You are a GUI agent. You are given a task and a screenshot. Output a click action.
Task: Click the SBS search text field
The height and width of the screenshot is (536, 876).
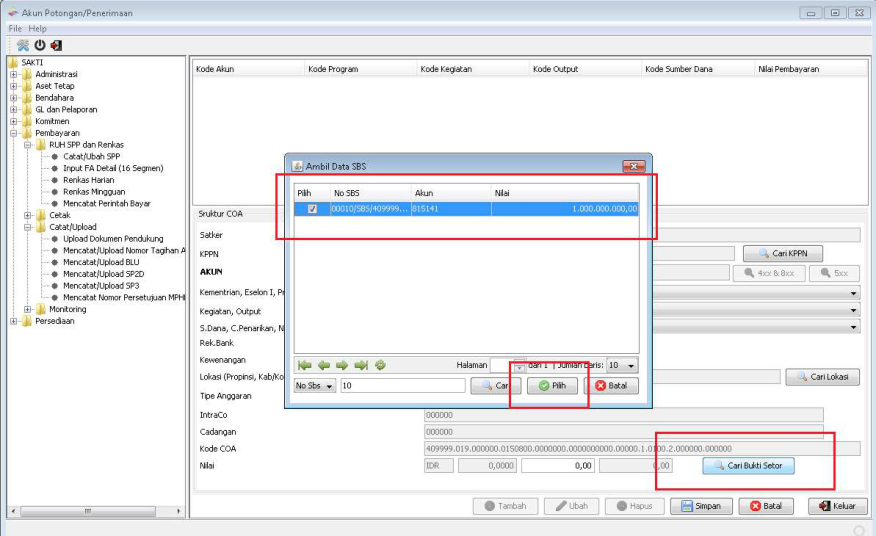(x=402, y=386)
